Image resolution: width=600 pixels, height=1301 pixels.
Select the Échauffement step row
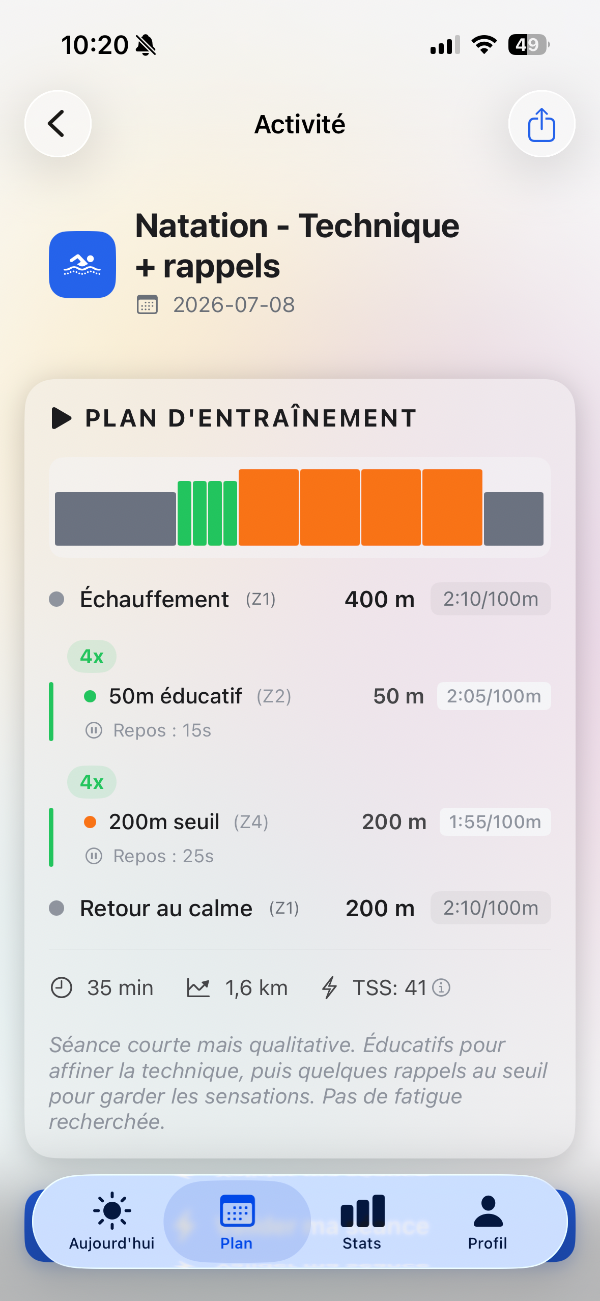300,599
